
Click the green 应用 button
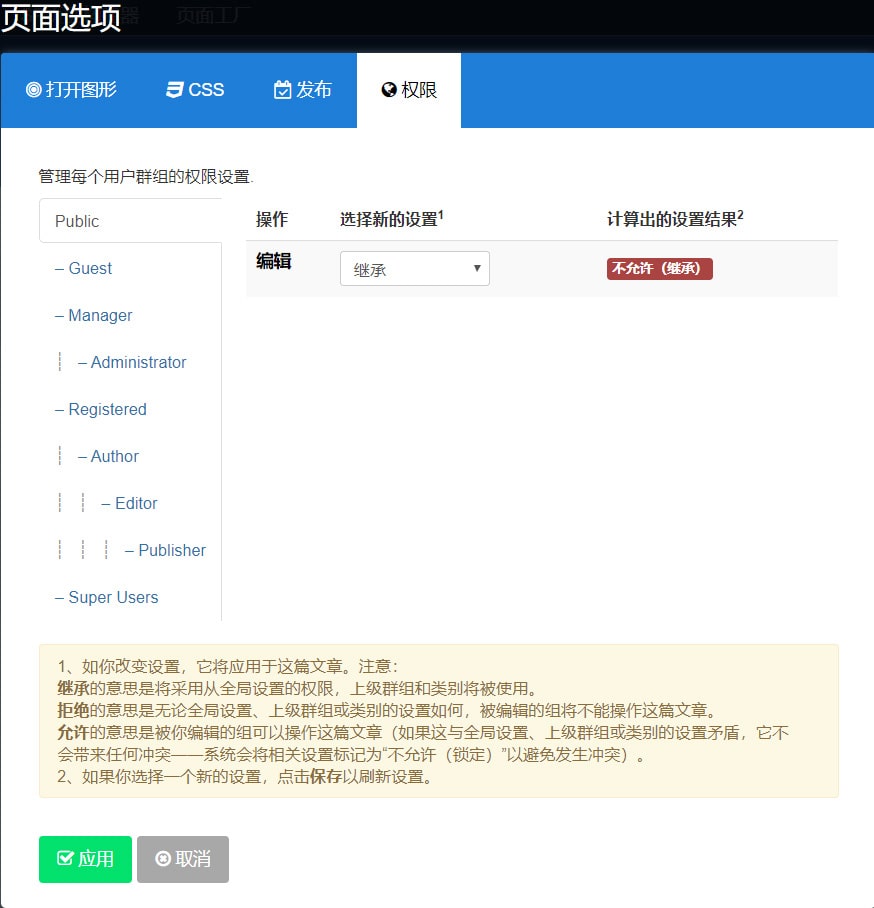(85, 859)
